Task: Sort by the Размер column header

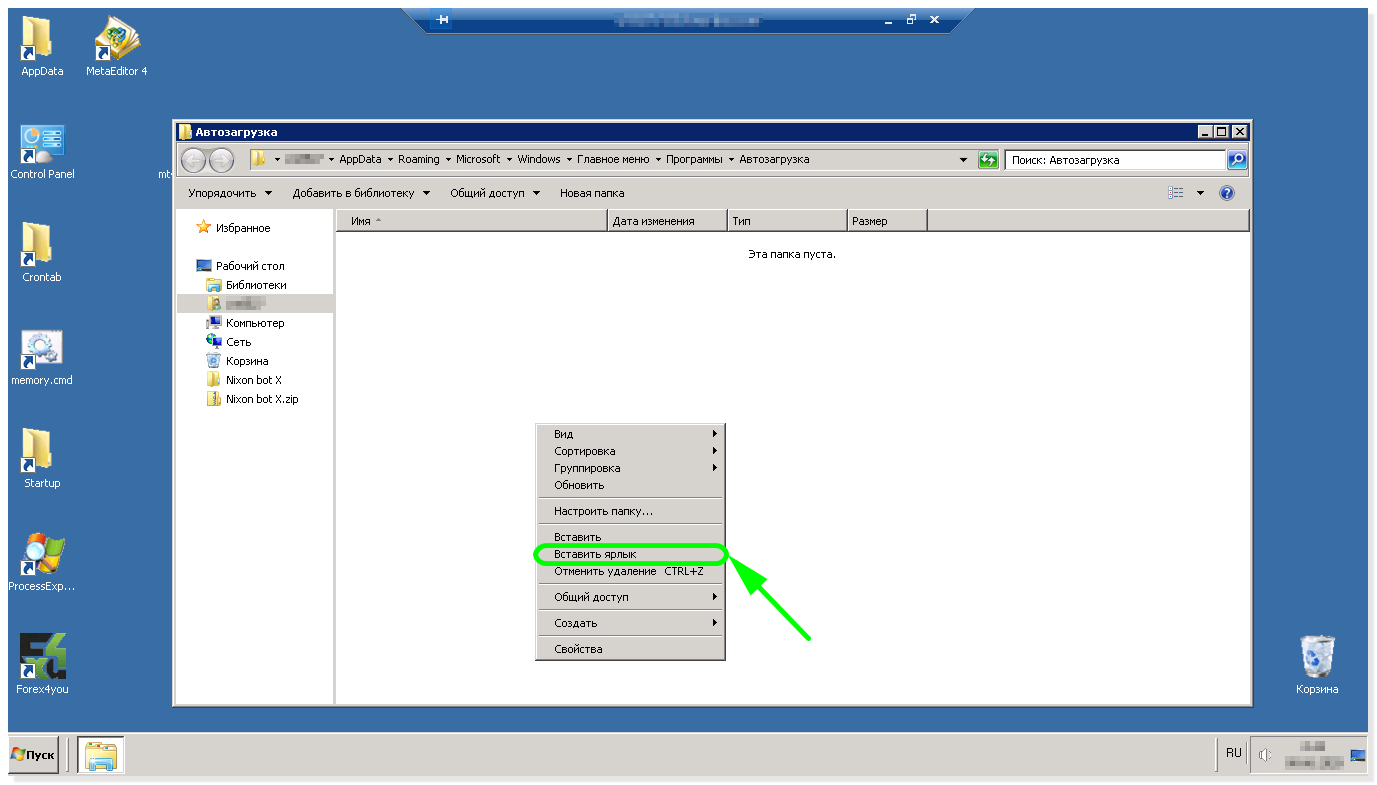Action: (888, 221)
